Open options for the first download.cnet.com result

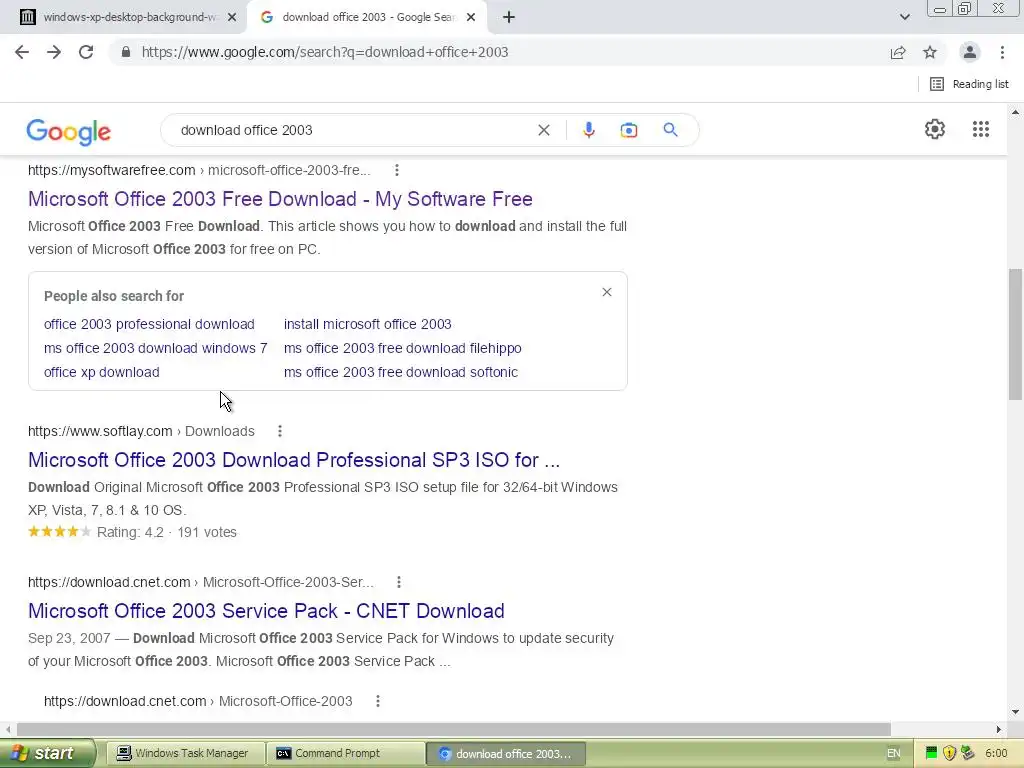tap(398, 582)
